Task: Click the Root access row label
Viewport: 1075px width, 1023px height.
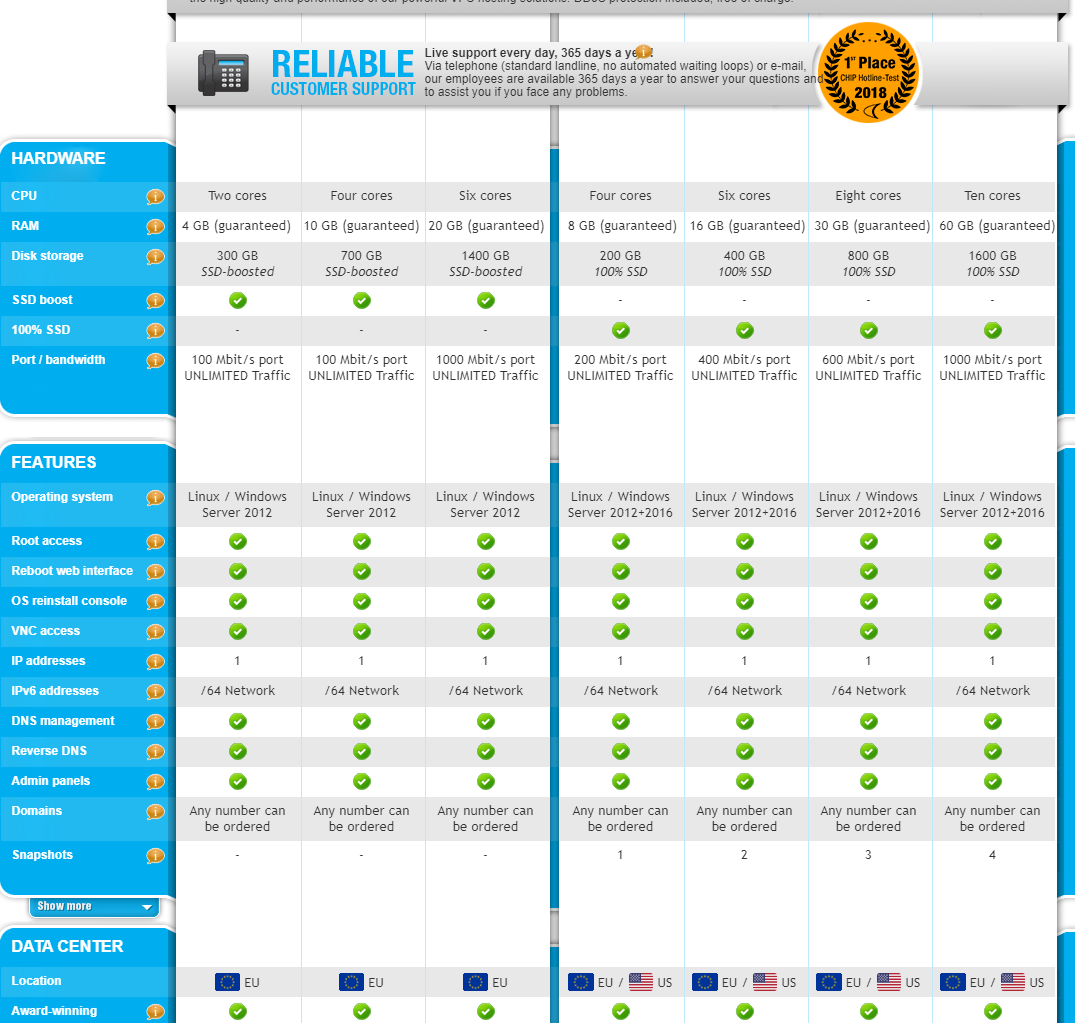Action: (47, 541)
